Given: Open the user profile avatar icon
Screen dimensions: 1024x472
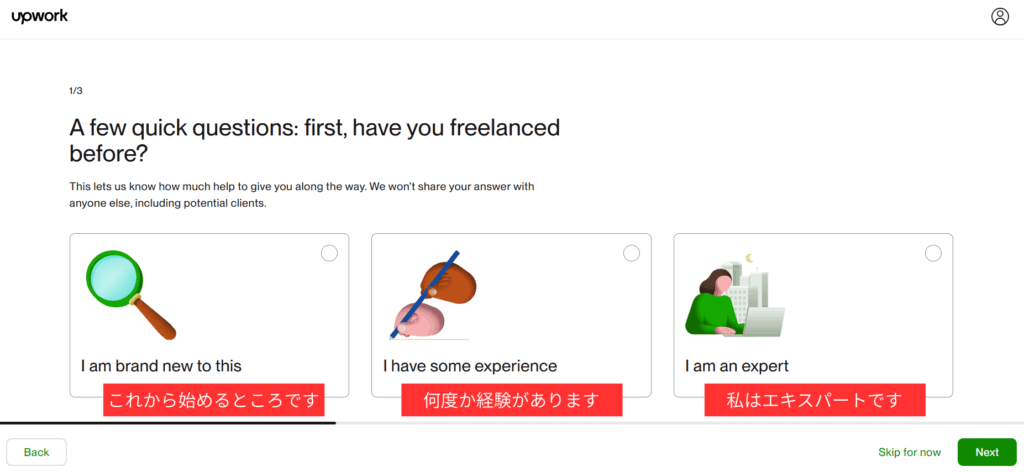Looking at the screenshot, I should point(1000,17).
